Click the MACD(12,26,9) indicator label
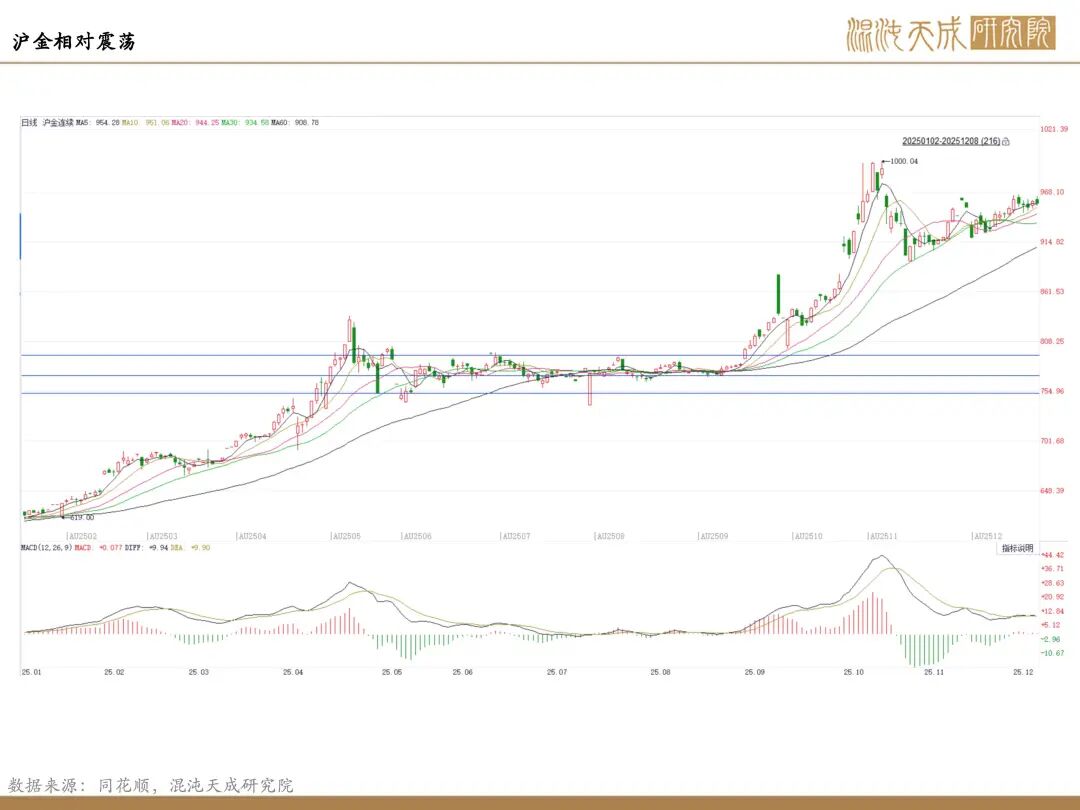Viewport: 1080px width, 810px height. coord(46,548)
